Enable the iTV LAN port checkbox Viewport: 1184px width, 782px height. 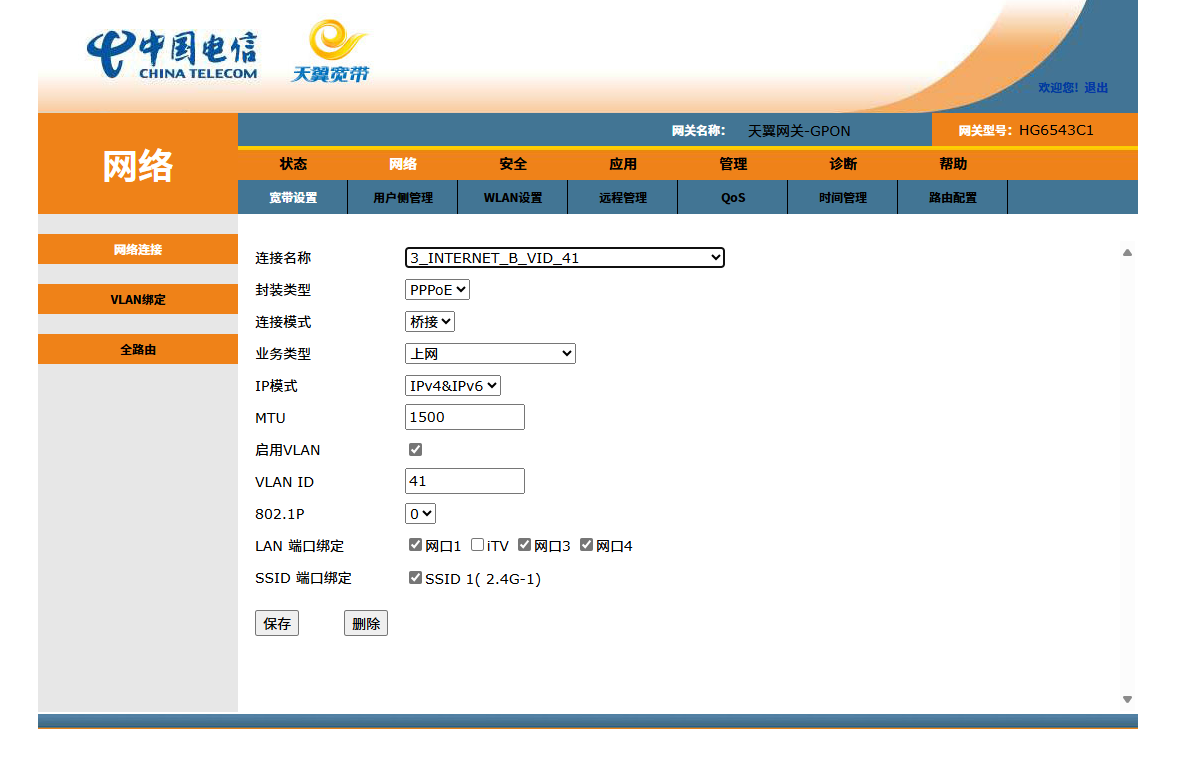click(x=478, y=545)
